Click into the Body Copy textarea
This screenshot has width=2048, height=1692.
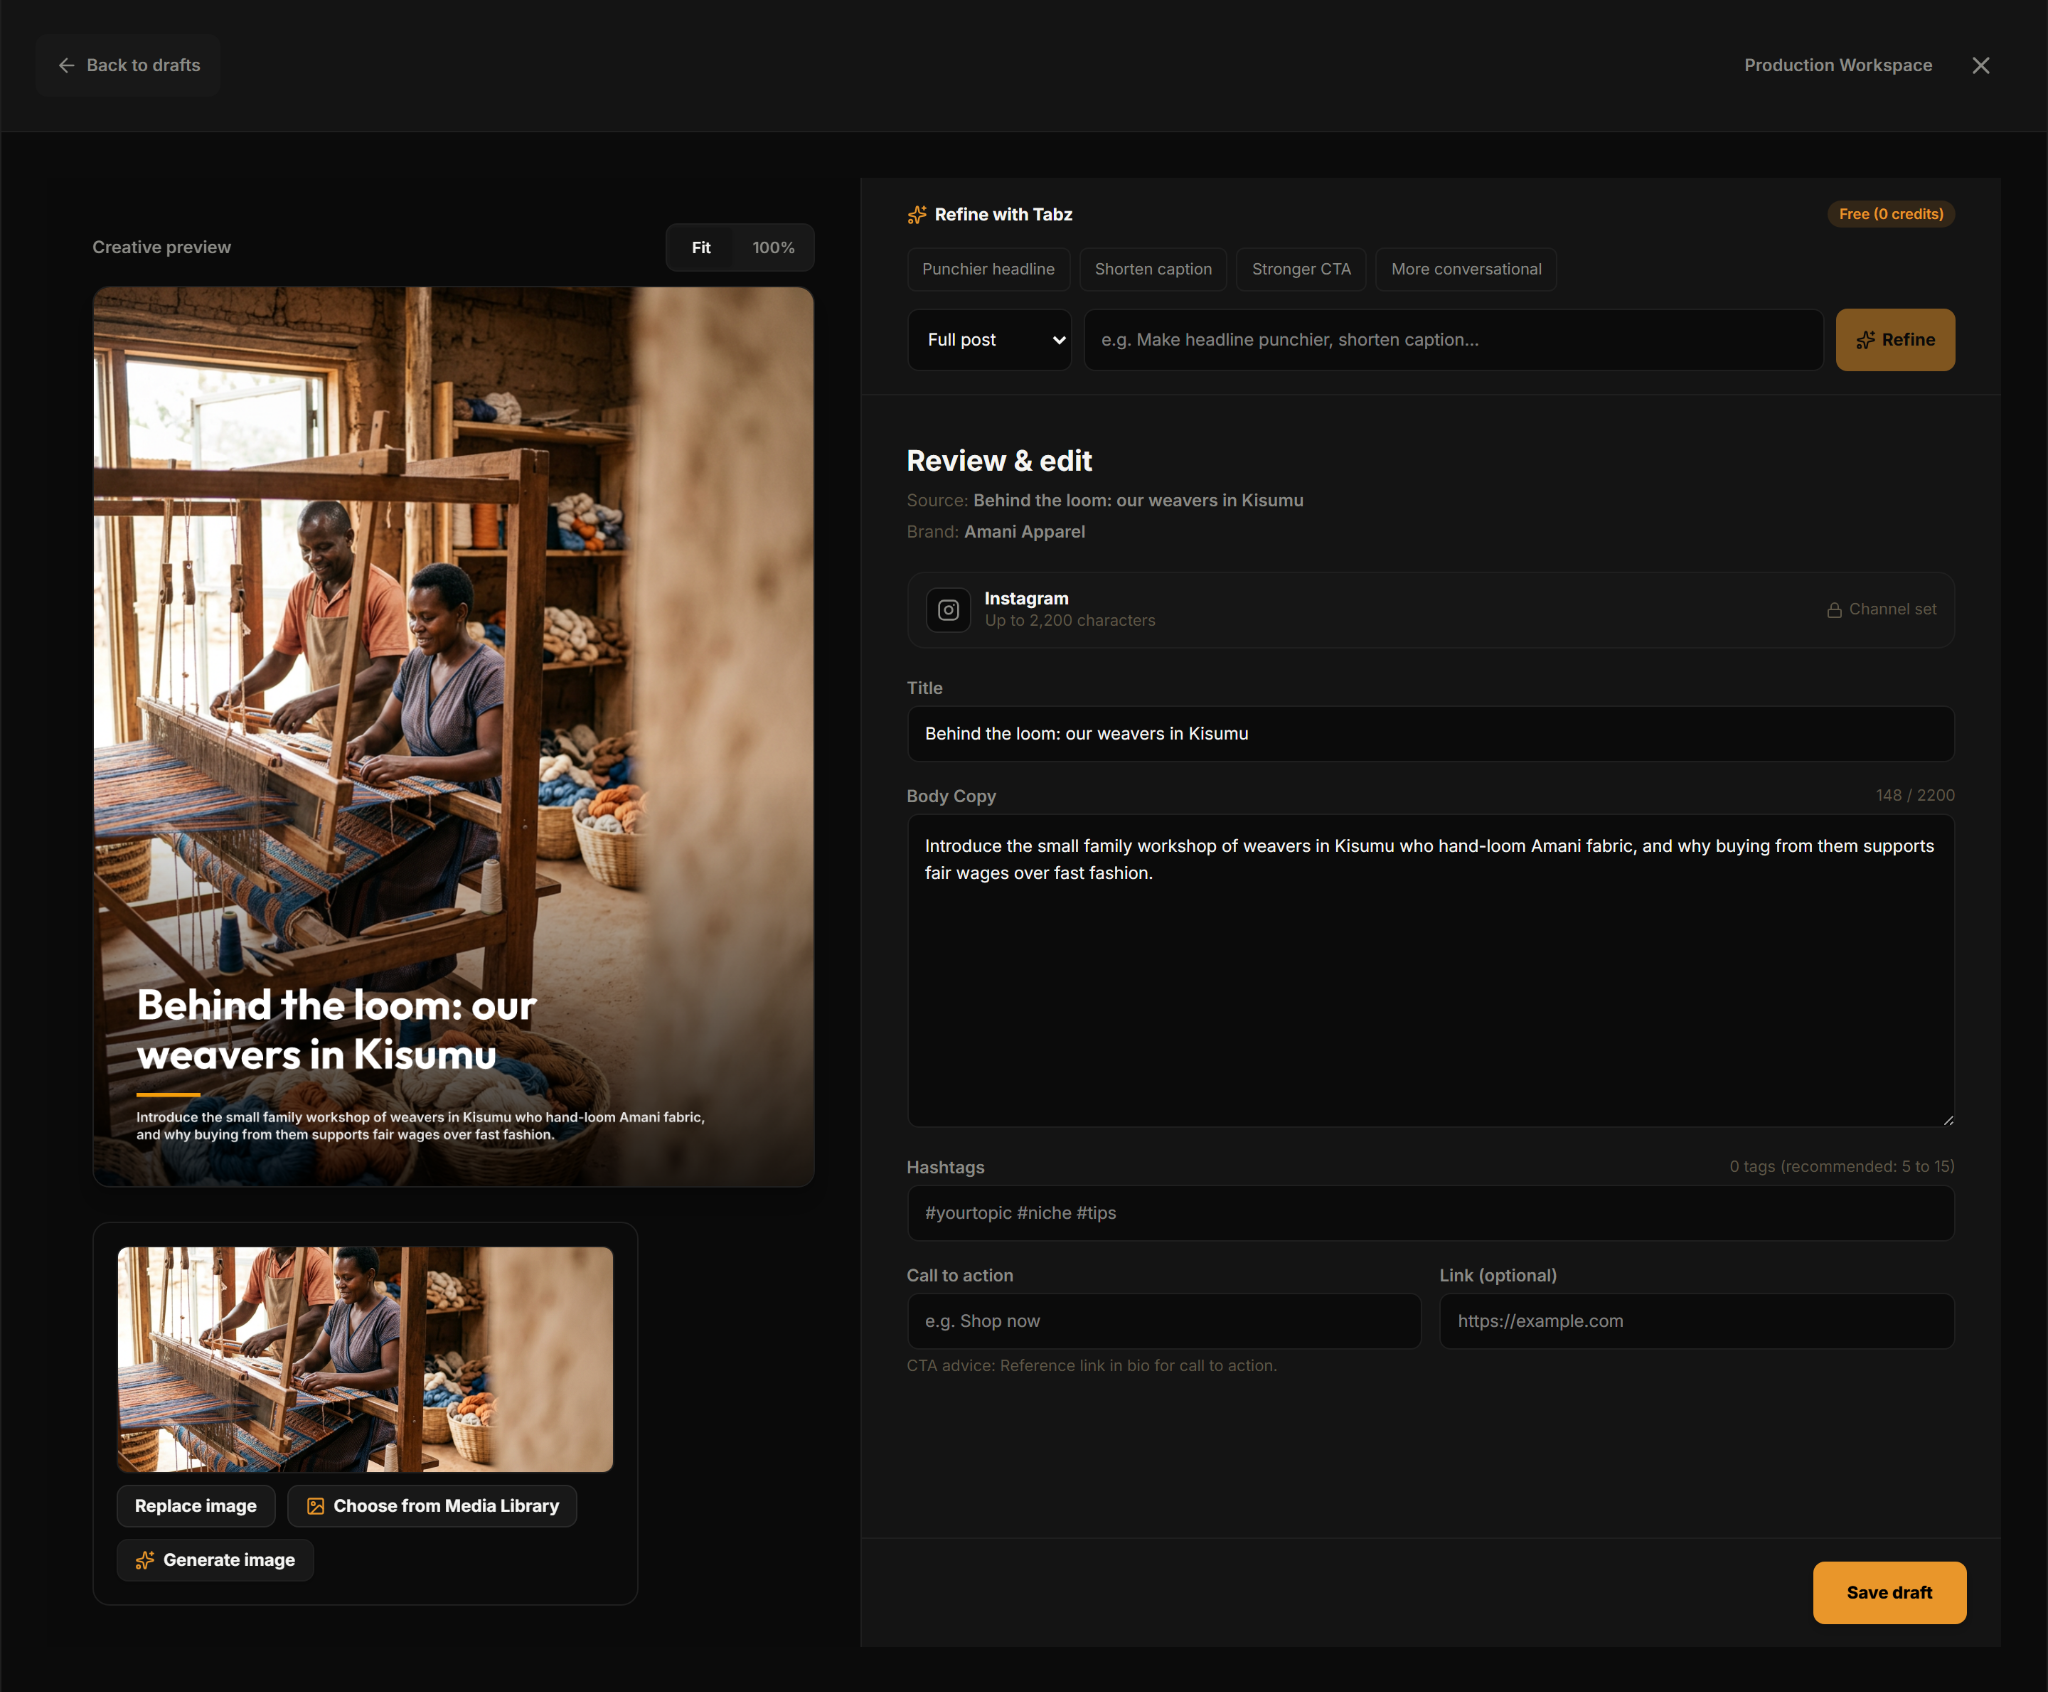pos(1430,970)
